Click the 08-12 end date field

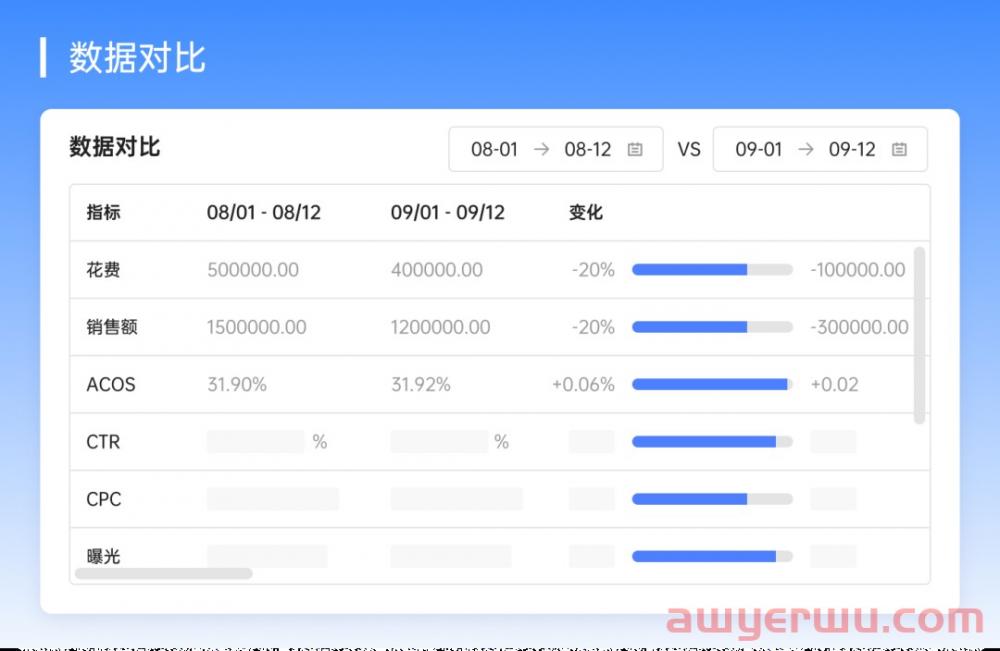[587, 149]
